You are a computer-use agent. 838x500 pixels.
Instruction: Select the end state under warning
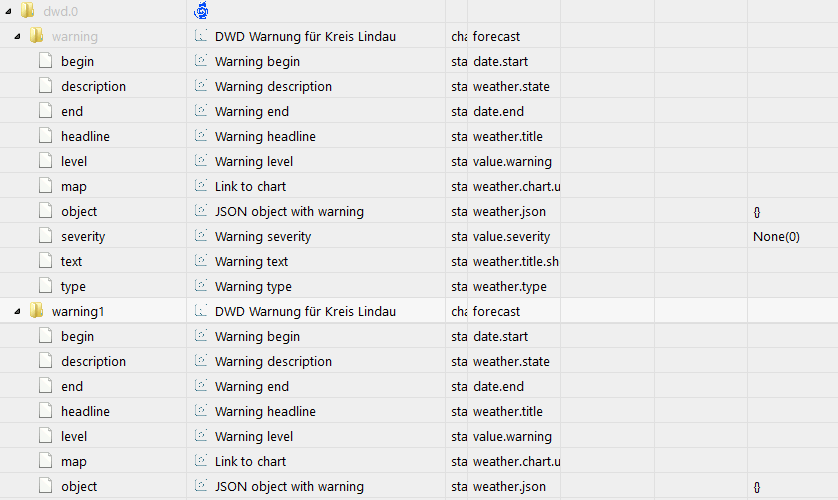coord(72,112)
